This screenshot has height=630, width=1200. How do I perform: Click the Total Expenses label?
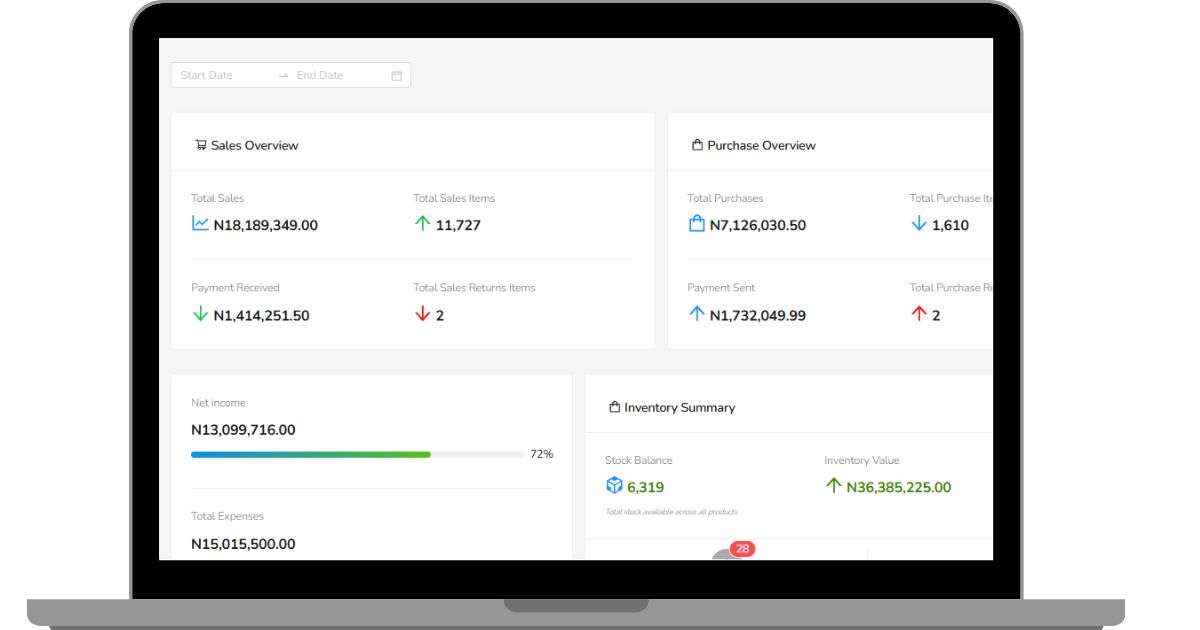[x=228, y=516]
